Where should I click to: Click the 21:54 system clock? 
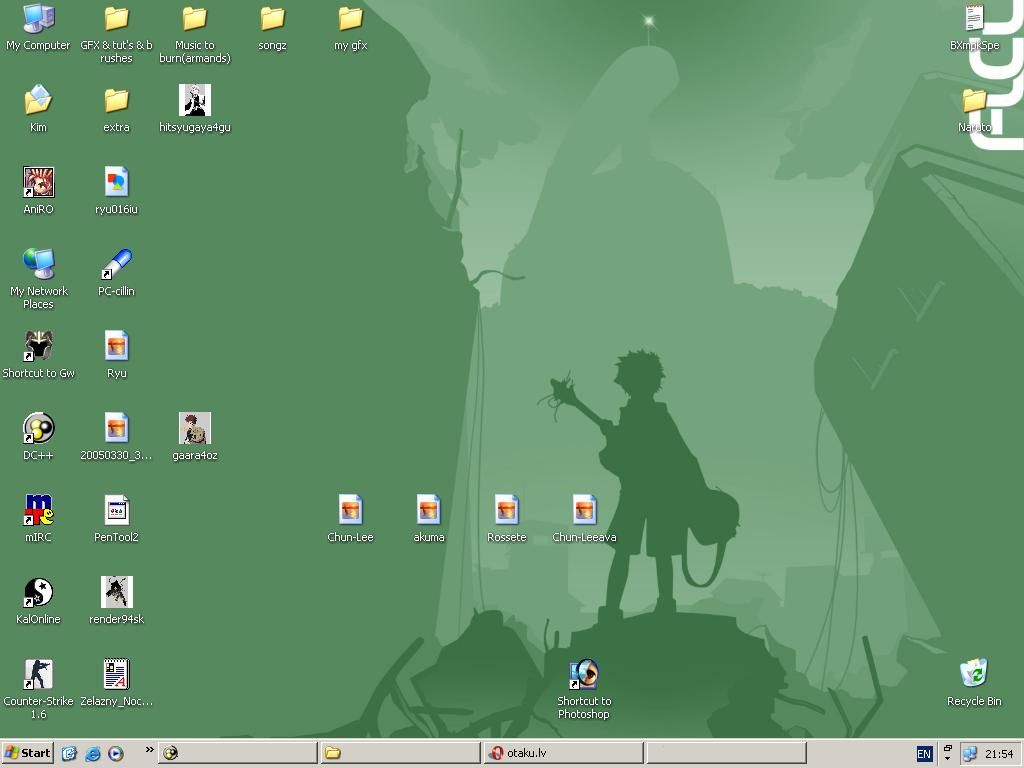[999, 754]
